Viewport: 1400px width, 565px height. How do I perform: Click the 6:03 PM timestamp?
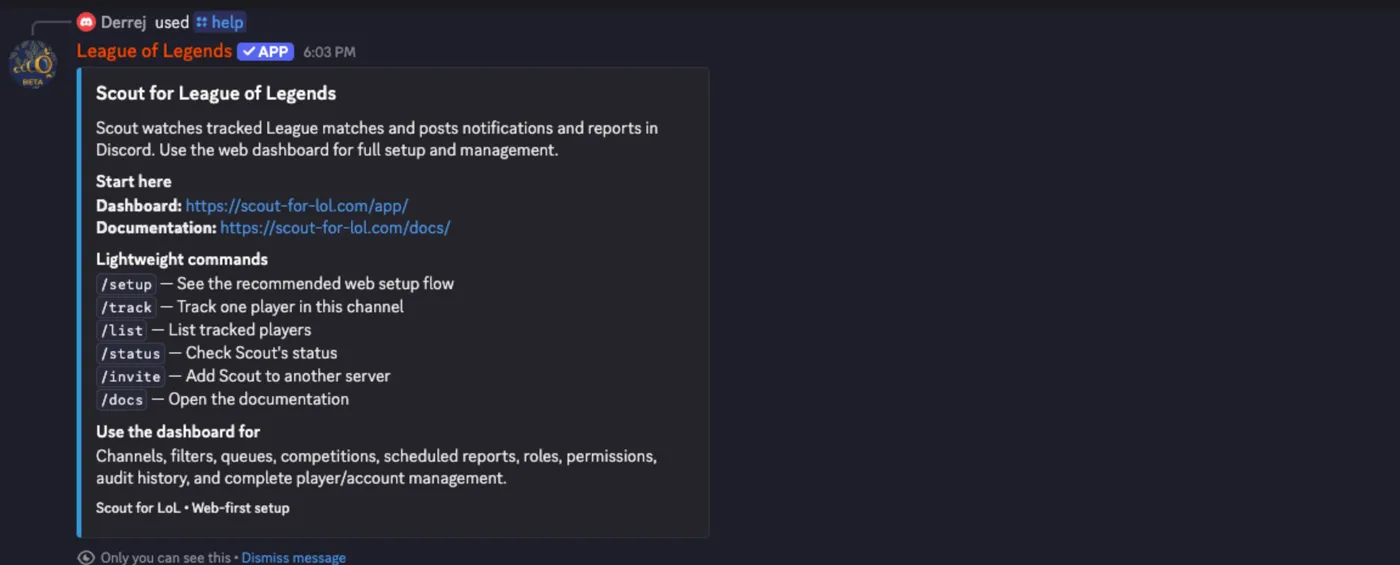click(329, 52)
